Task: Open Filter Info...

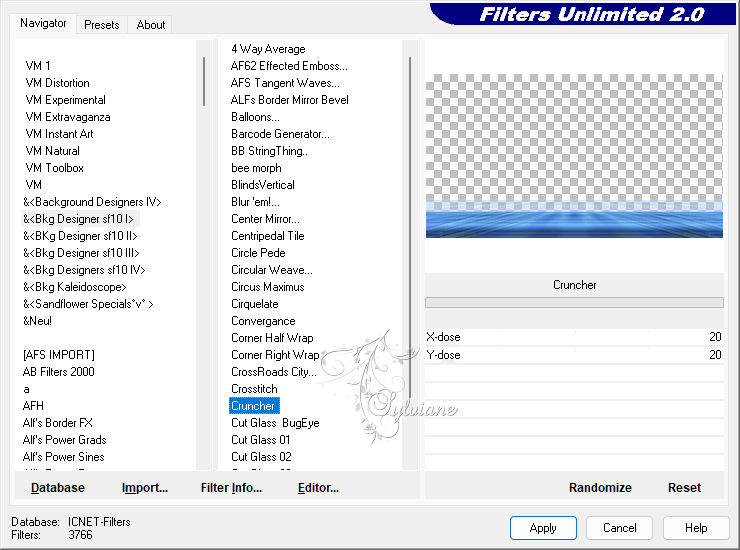Action: 231,488
